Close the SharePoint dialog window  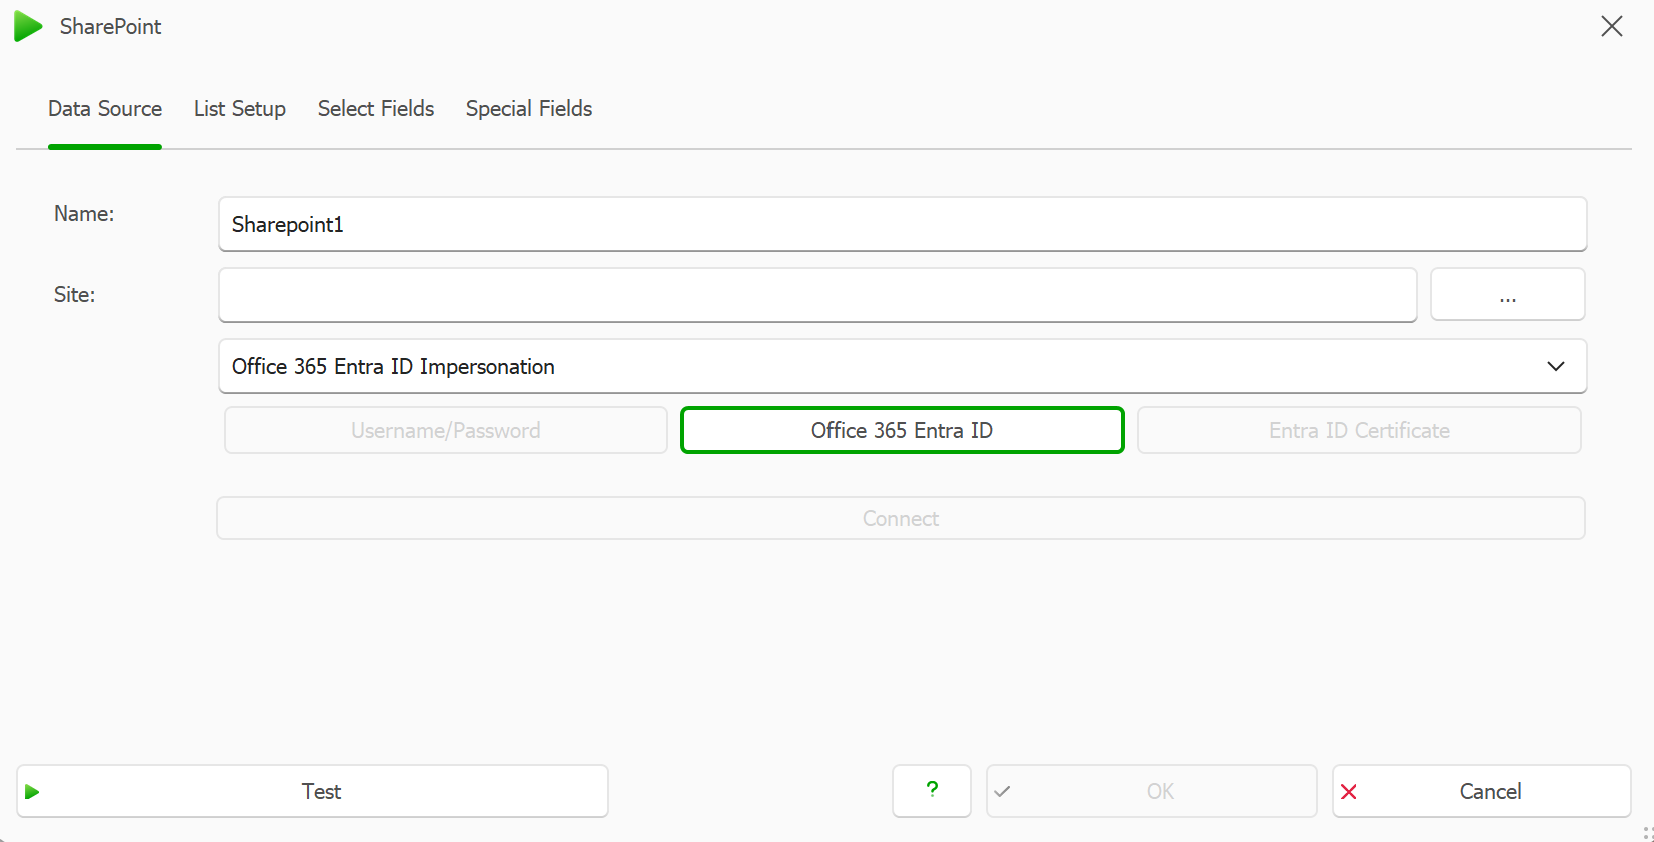(1611, 27)
